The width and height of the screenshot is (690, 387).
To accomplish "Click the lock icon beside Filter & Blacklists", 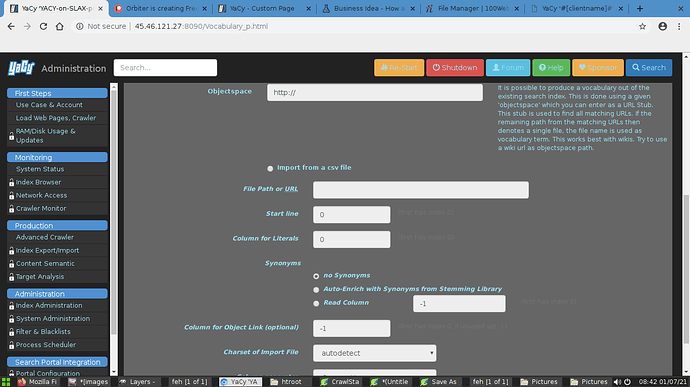I will click(x=11, y=332).
